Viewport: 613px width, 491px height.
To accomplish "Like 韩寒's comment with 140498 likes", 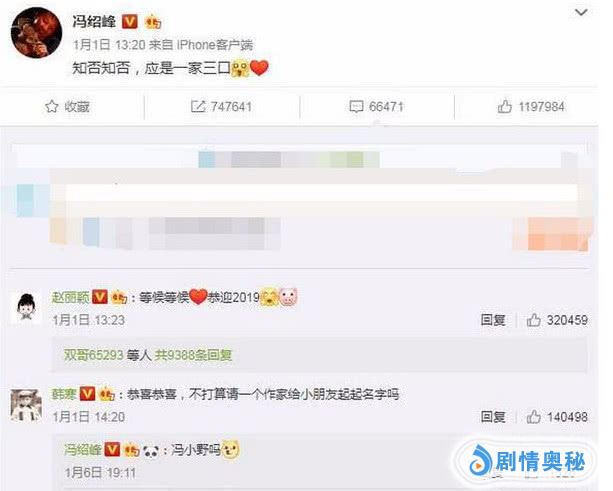I will click(x=533, y=417).
